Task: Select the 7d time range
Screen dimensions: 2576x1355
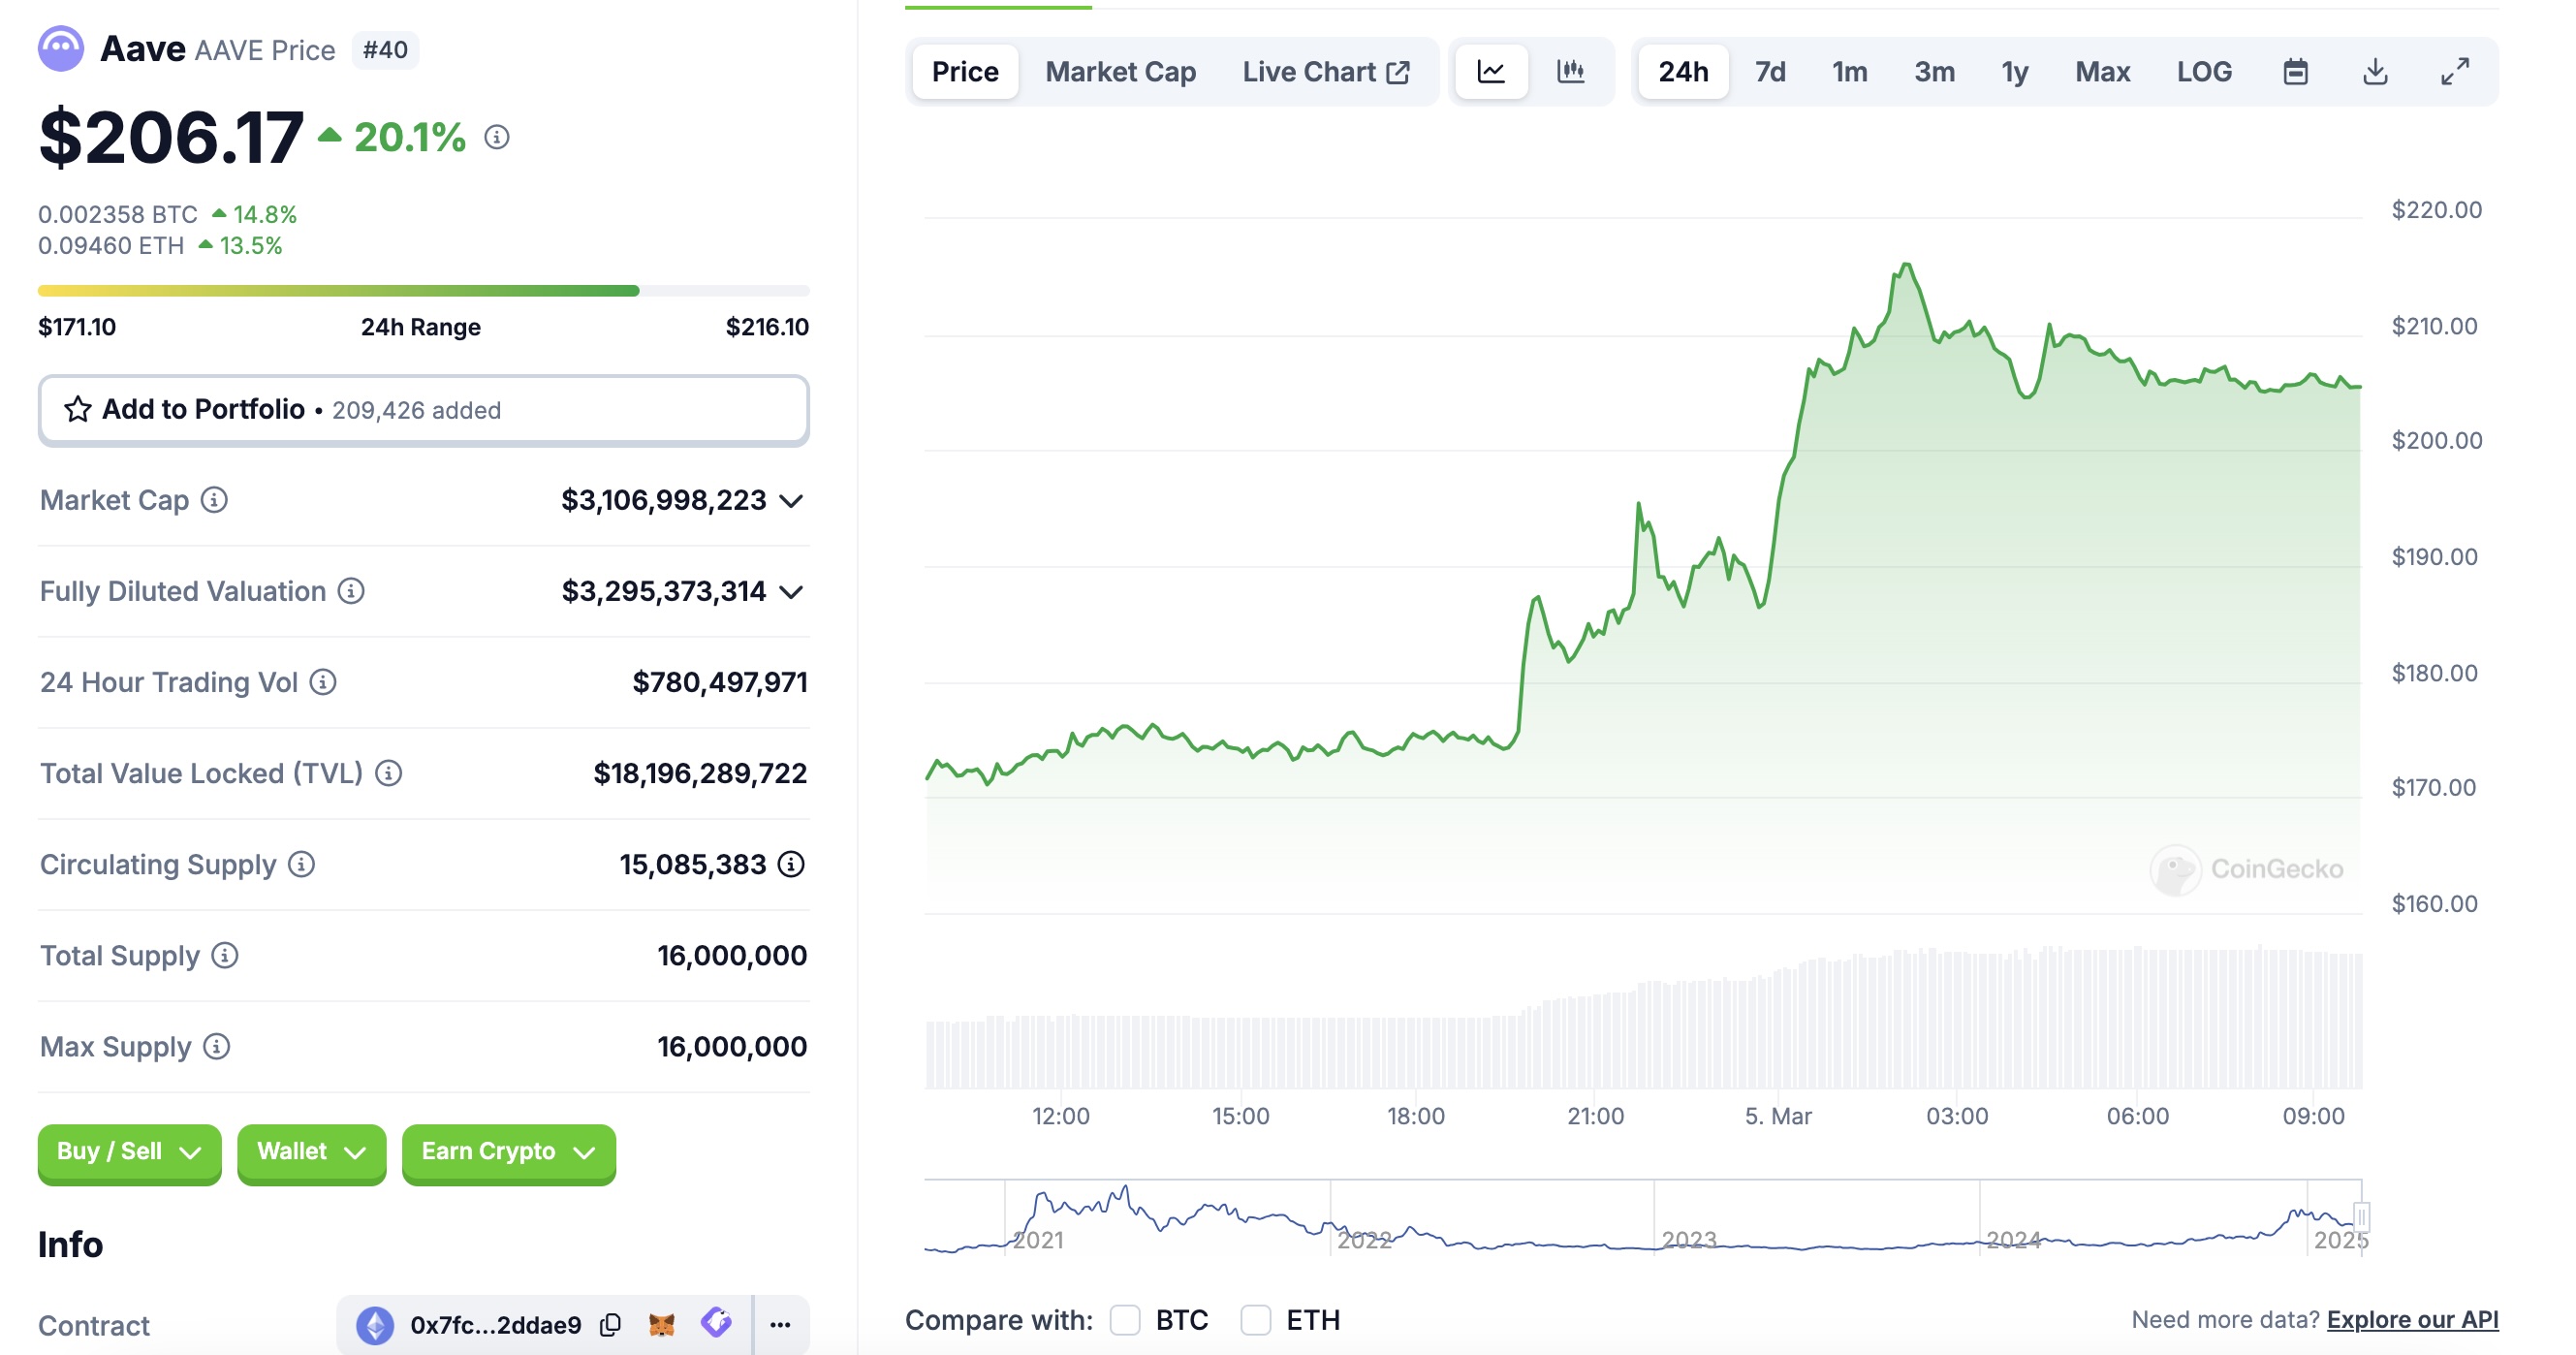Action: pos(1770,71)
